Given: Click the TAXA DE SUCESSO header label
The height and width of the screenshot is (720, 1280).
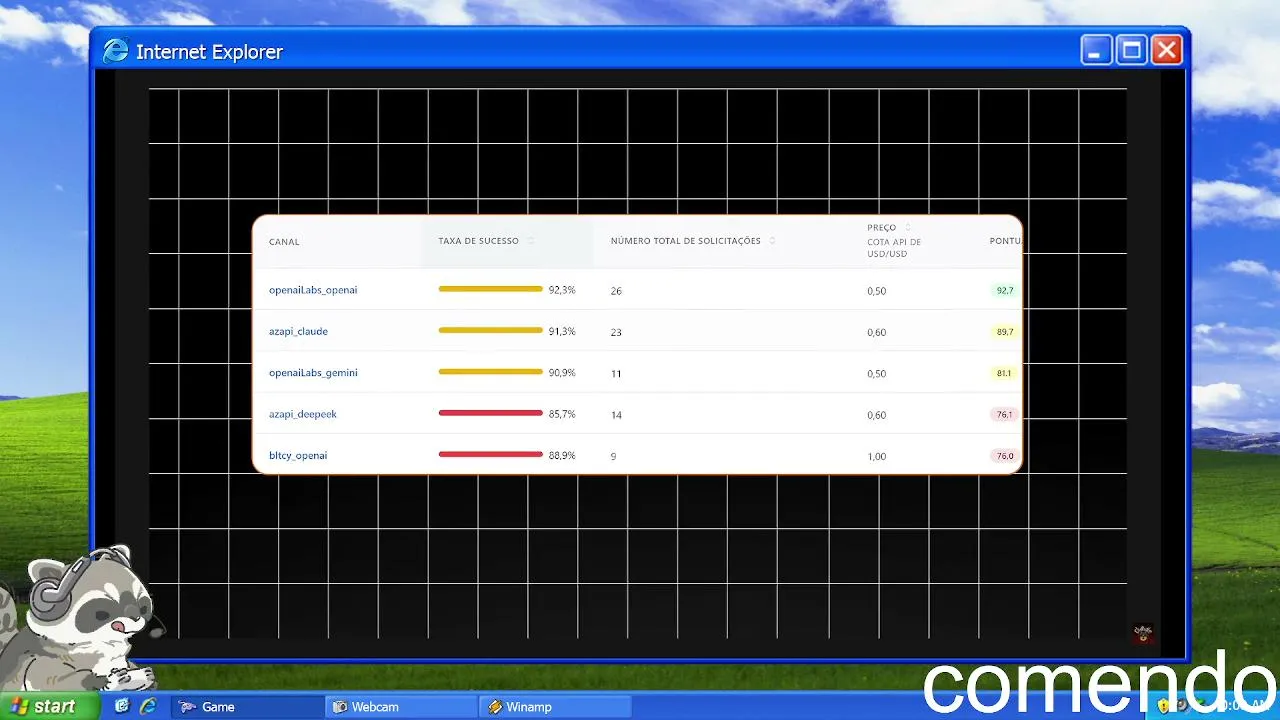Looking at the screenshot, I should 478,241.
